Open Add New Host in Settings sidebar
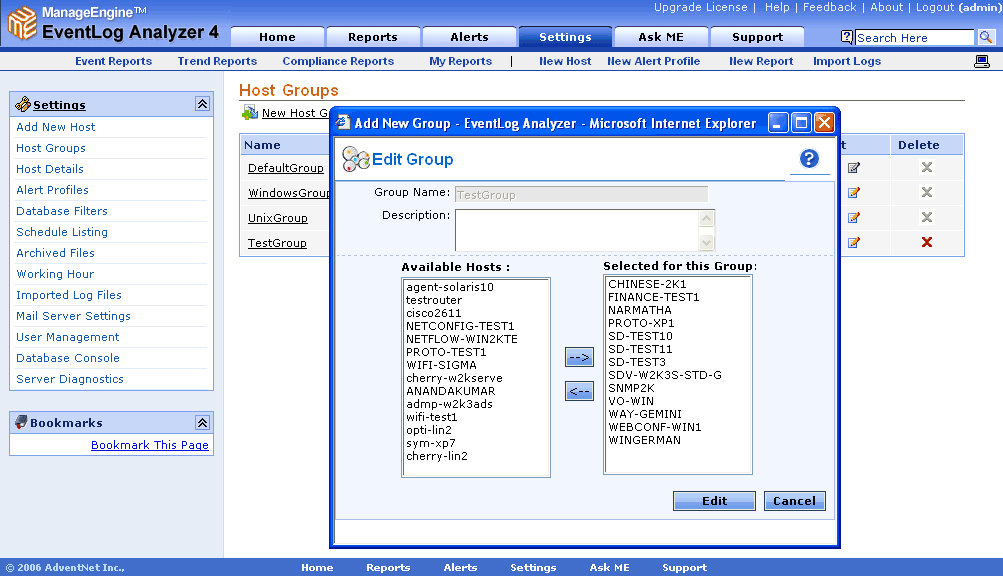 click(56, 127)
